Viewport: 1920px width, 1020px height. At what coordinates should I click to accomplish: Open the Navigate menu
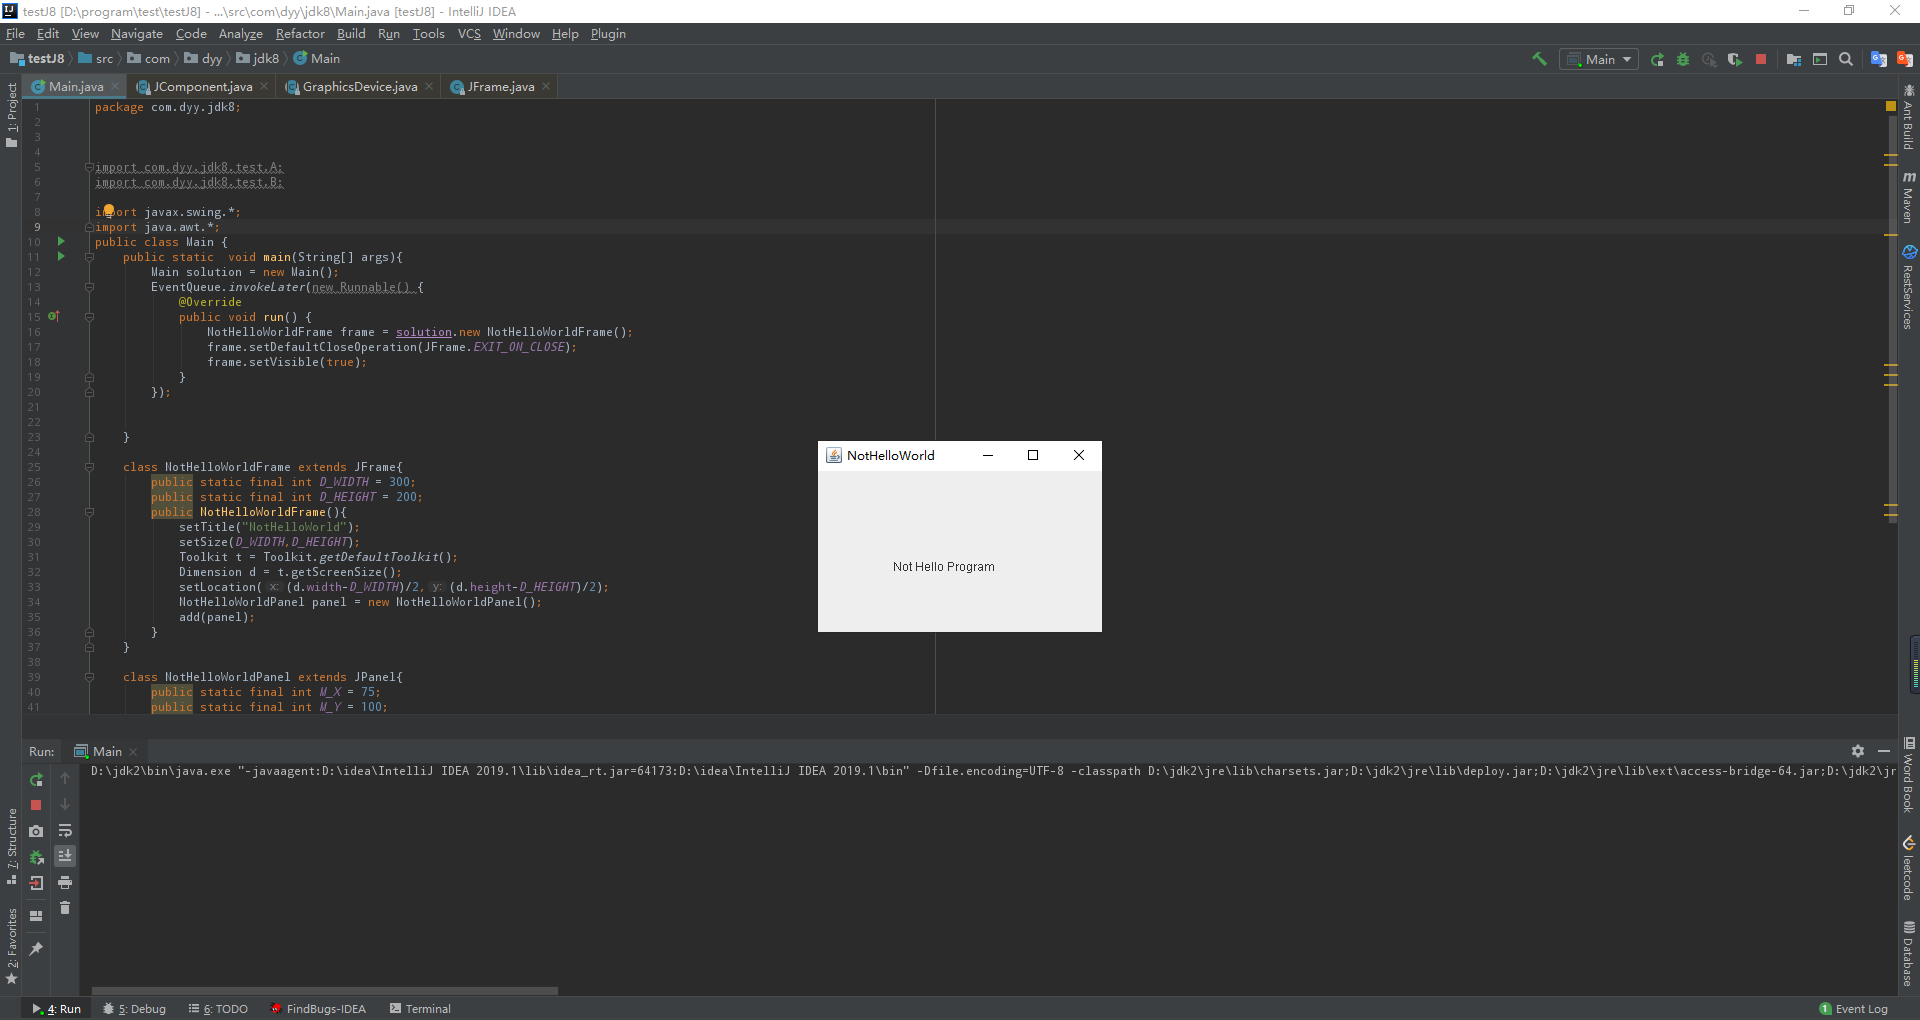(136, 34)
